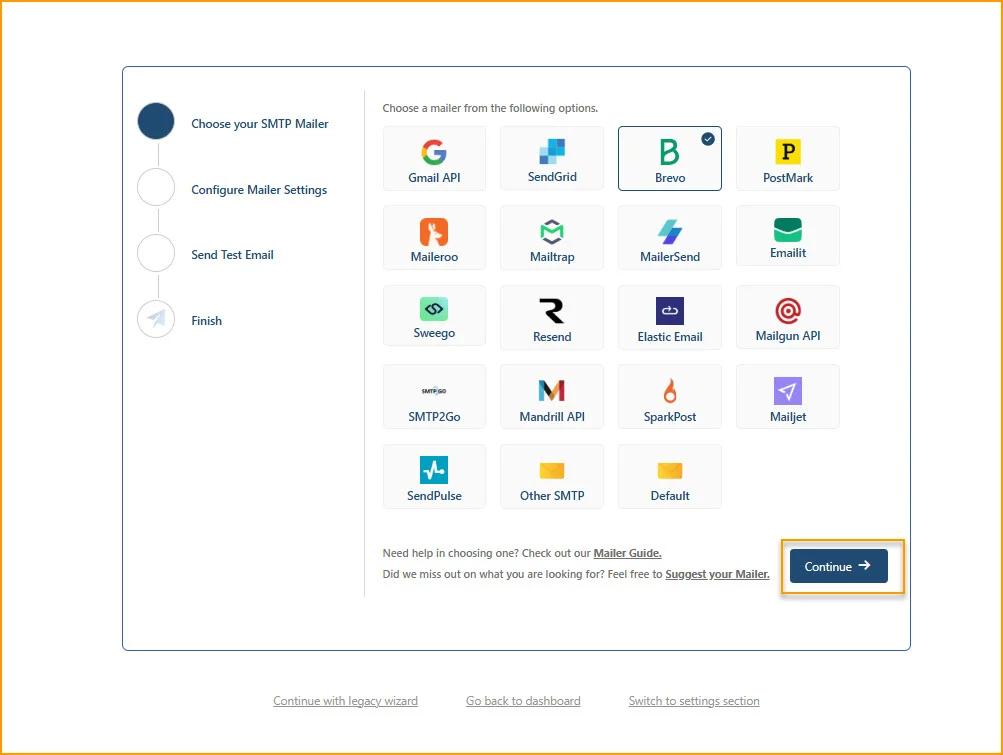Pick the Emailit mailer card
The image size is (1003, 755).
tap(787, 236)
